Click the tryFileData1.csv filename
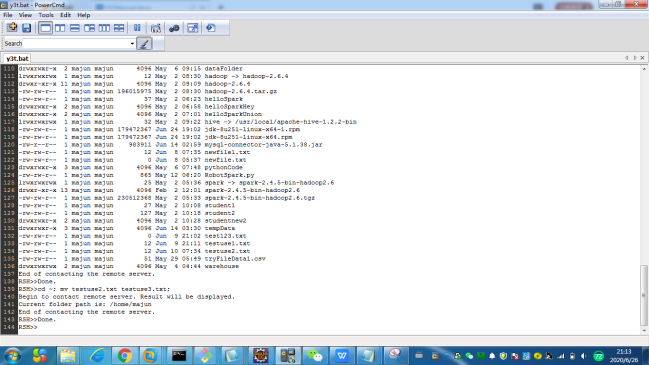 pyautogui.click(x=235, y=259)
